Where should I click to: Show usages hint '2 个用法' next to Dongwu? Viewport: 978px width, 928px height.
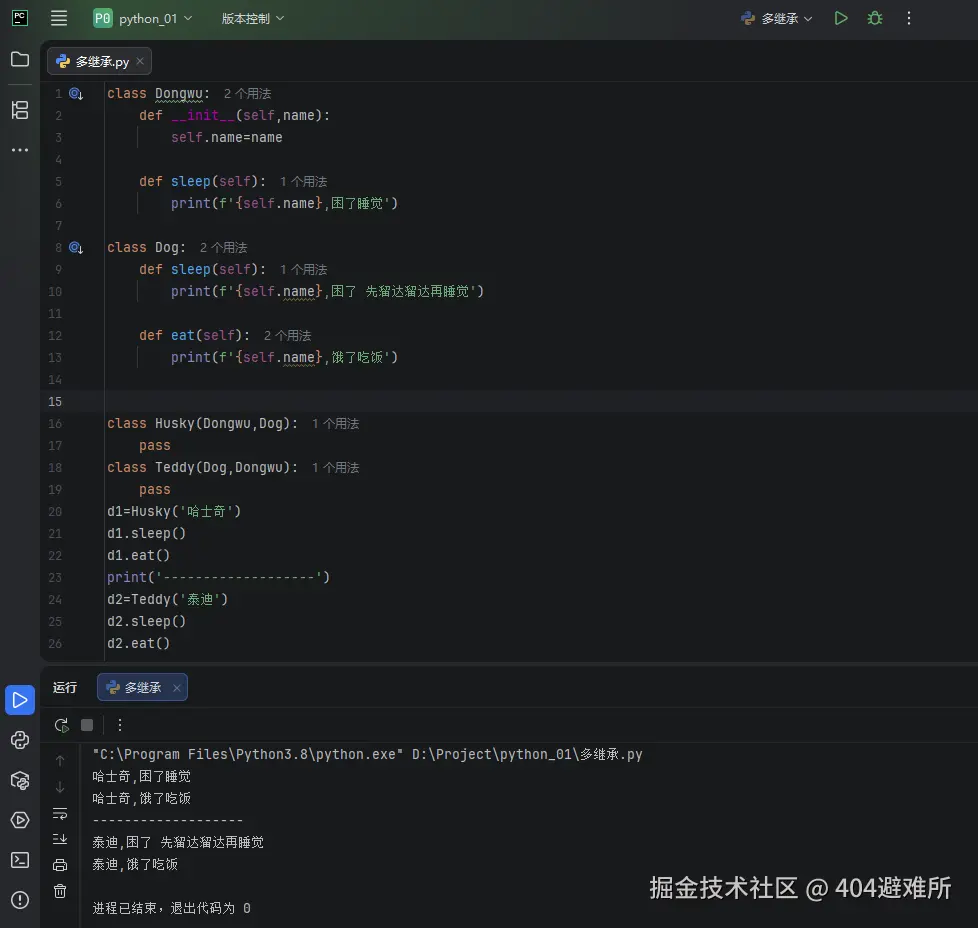pyautogui.click(x=248, y=94)
